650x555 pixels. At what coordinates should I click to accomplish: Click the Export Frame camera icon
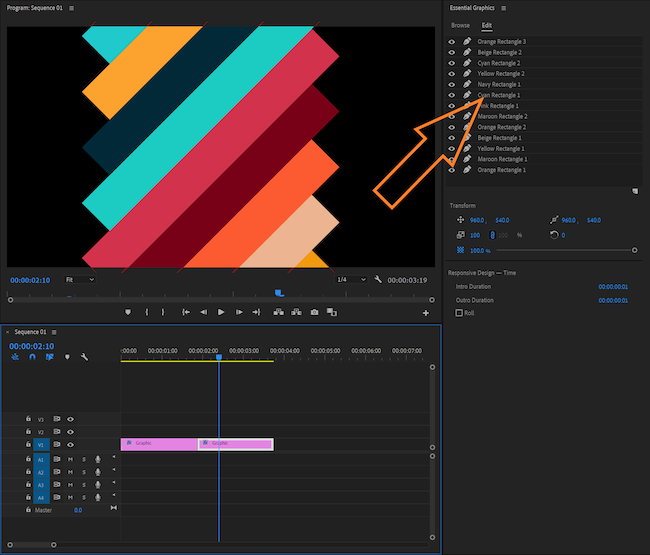point(314,312)
